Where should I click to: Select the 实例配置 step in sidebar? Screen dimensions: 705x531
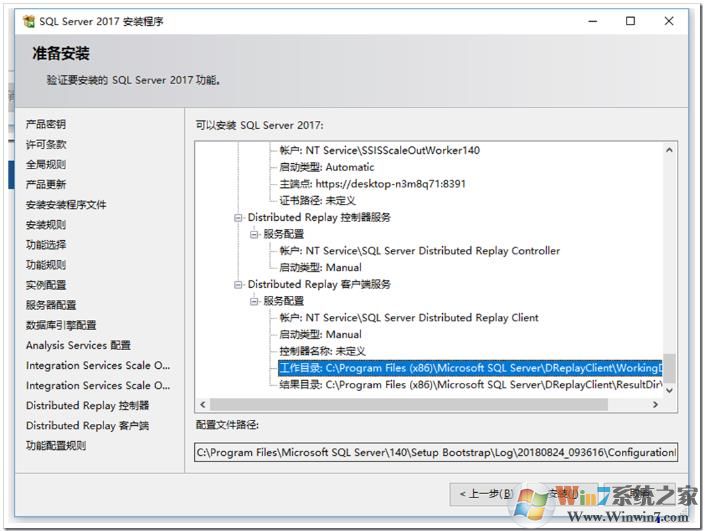46,285
